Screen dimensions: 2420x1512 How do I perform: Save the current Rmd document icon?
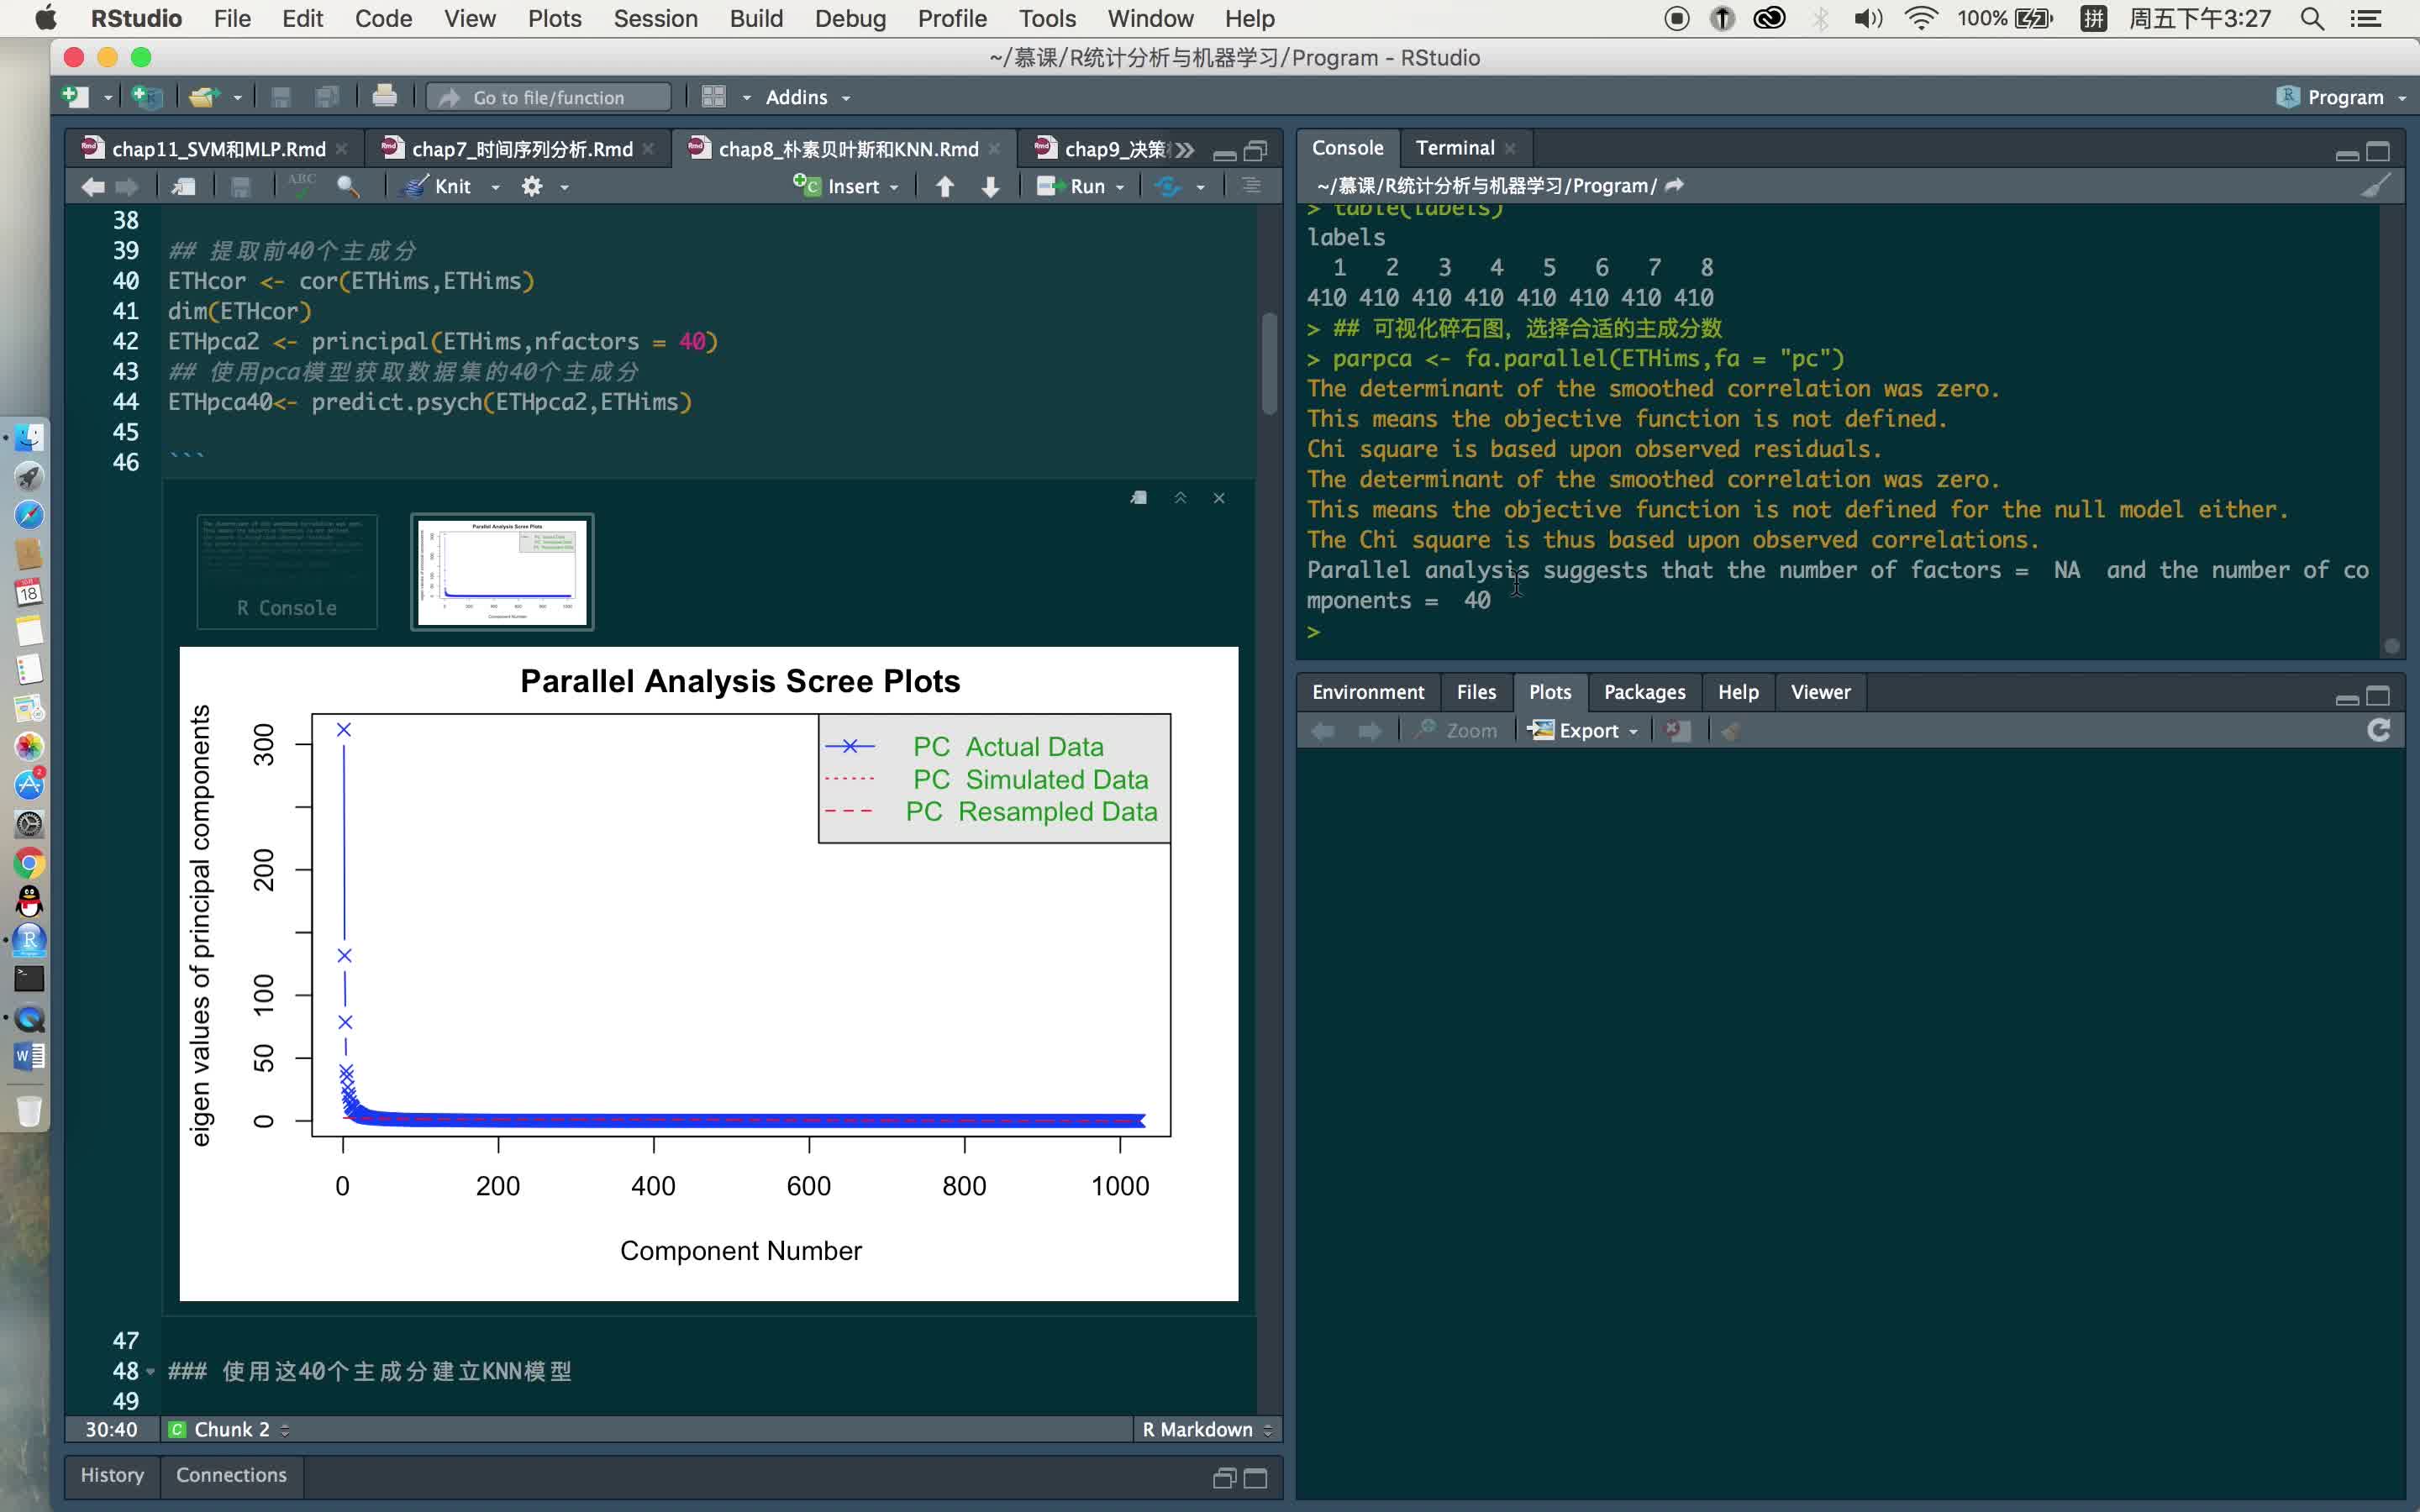click(x=241, y=187)
